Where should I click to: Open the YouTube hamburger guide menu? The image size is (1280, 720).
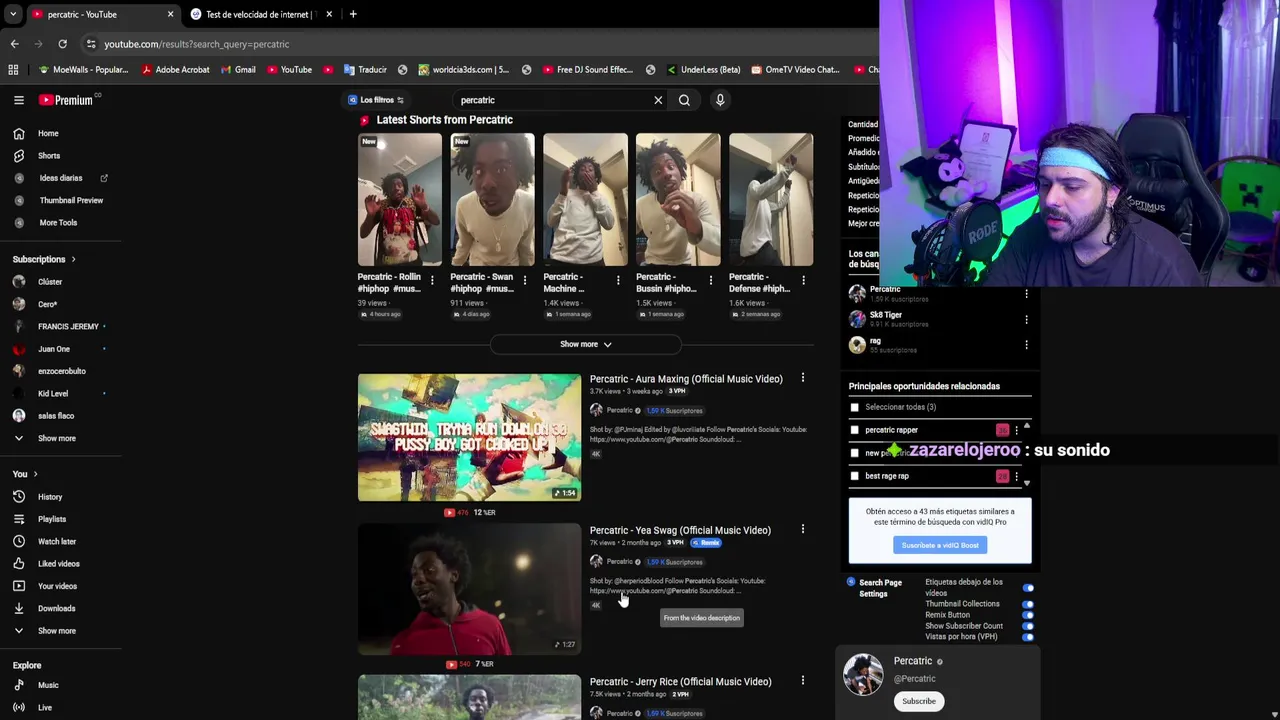click(19, 100)
